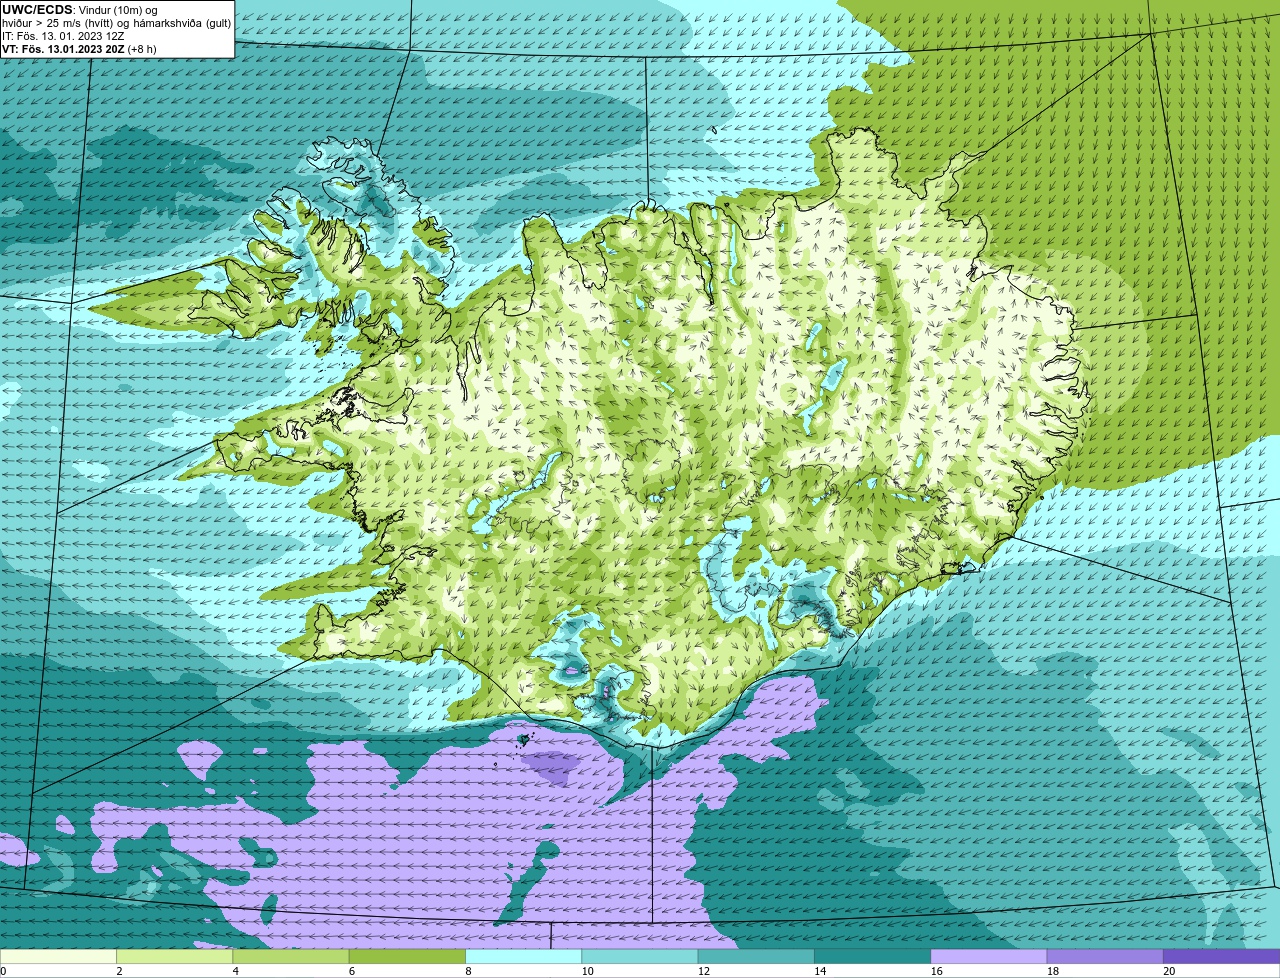The width and height of the screenshot is (1280, 978).
Task: Click the legend scale label "2"
Action: (x=119, y=971)
